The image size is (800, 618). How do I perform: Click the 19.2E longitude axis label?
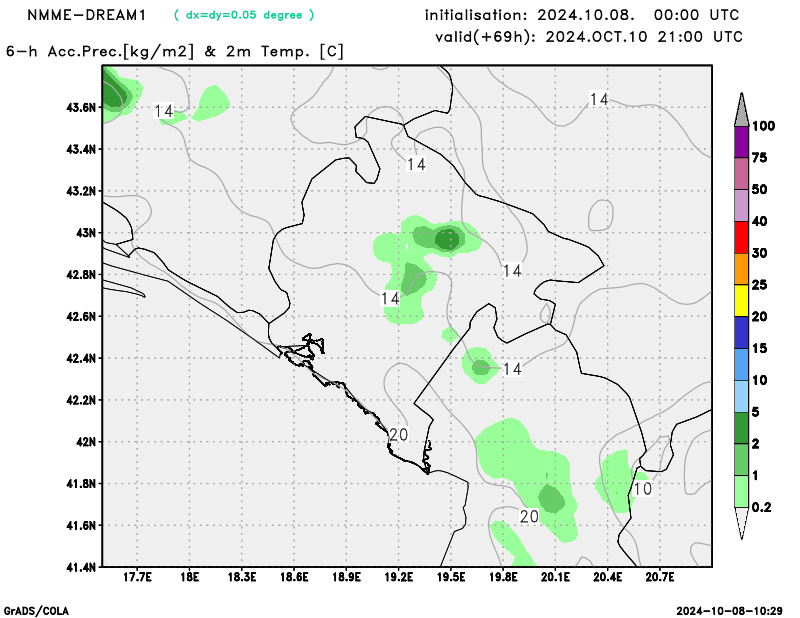point(398,577)
